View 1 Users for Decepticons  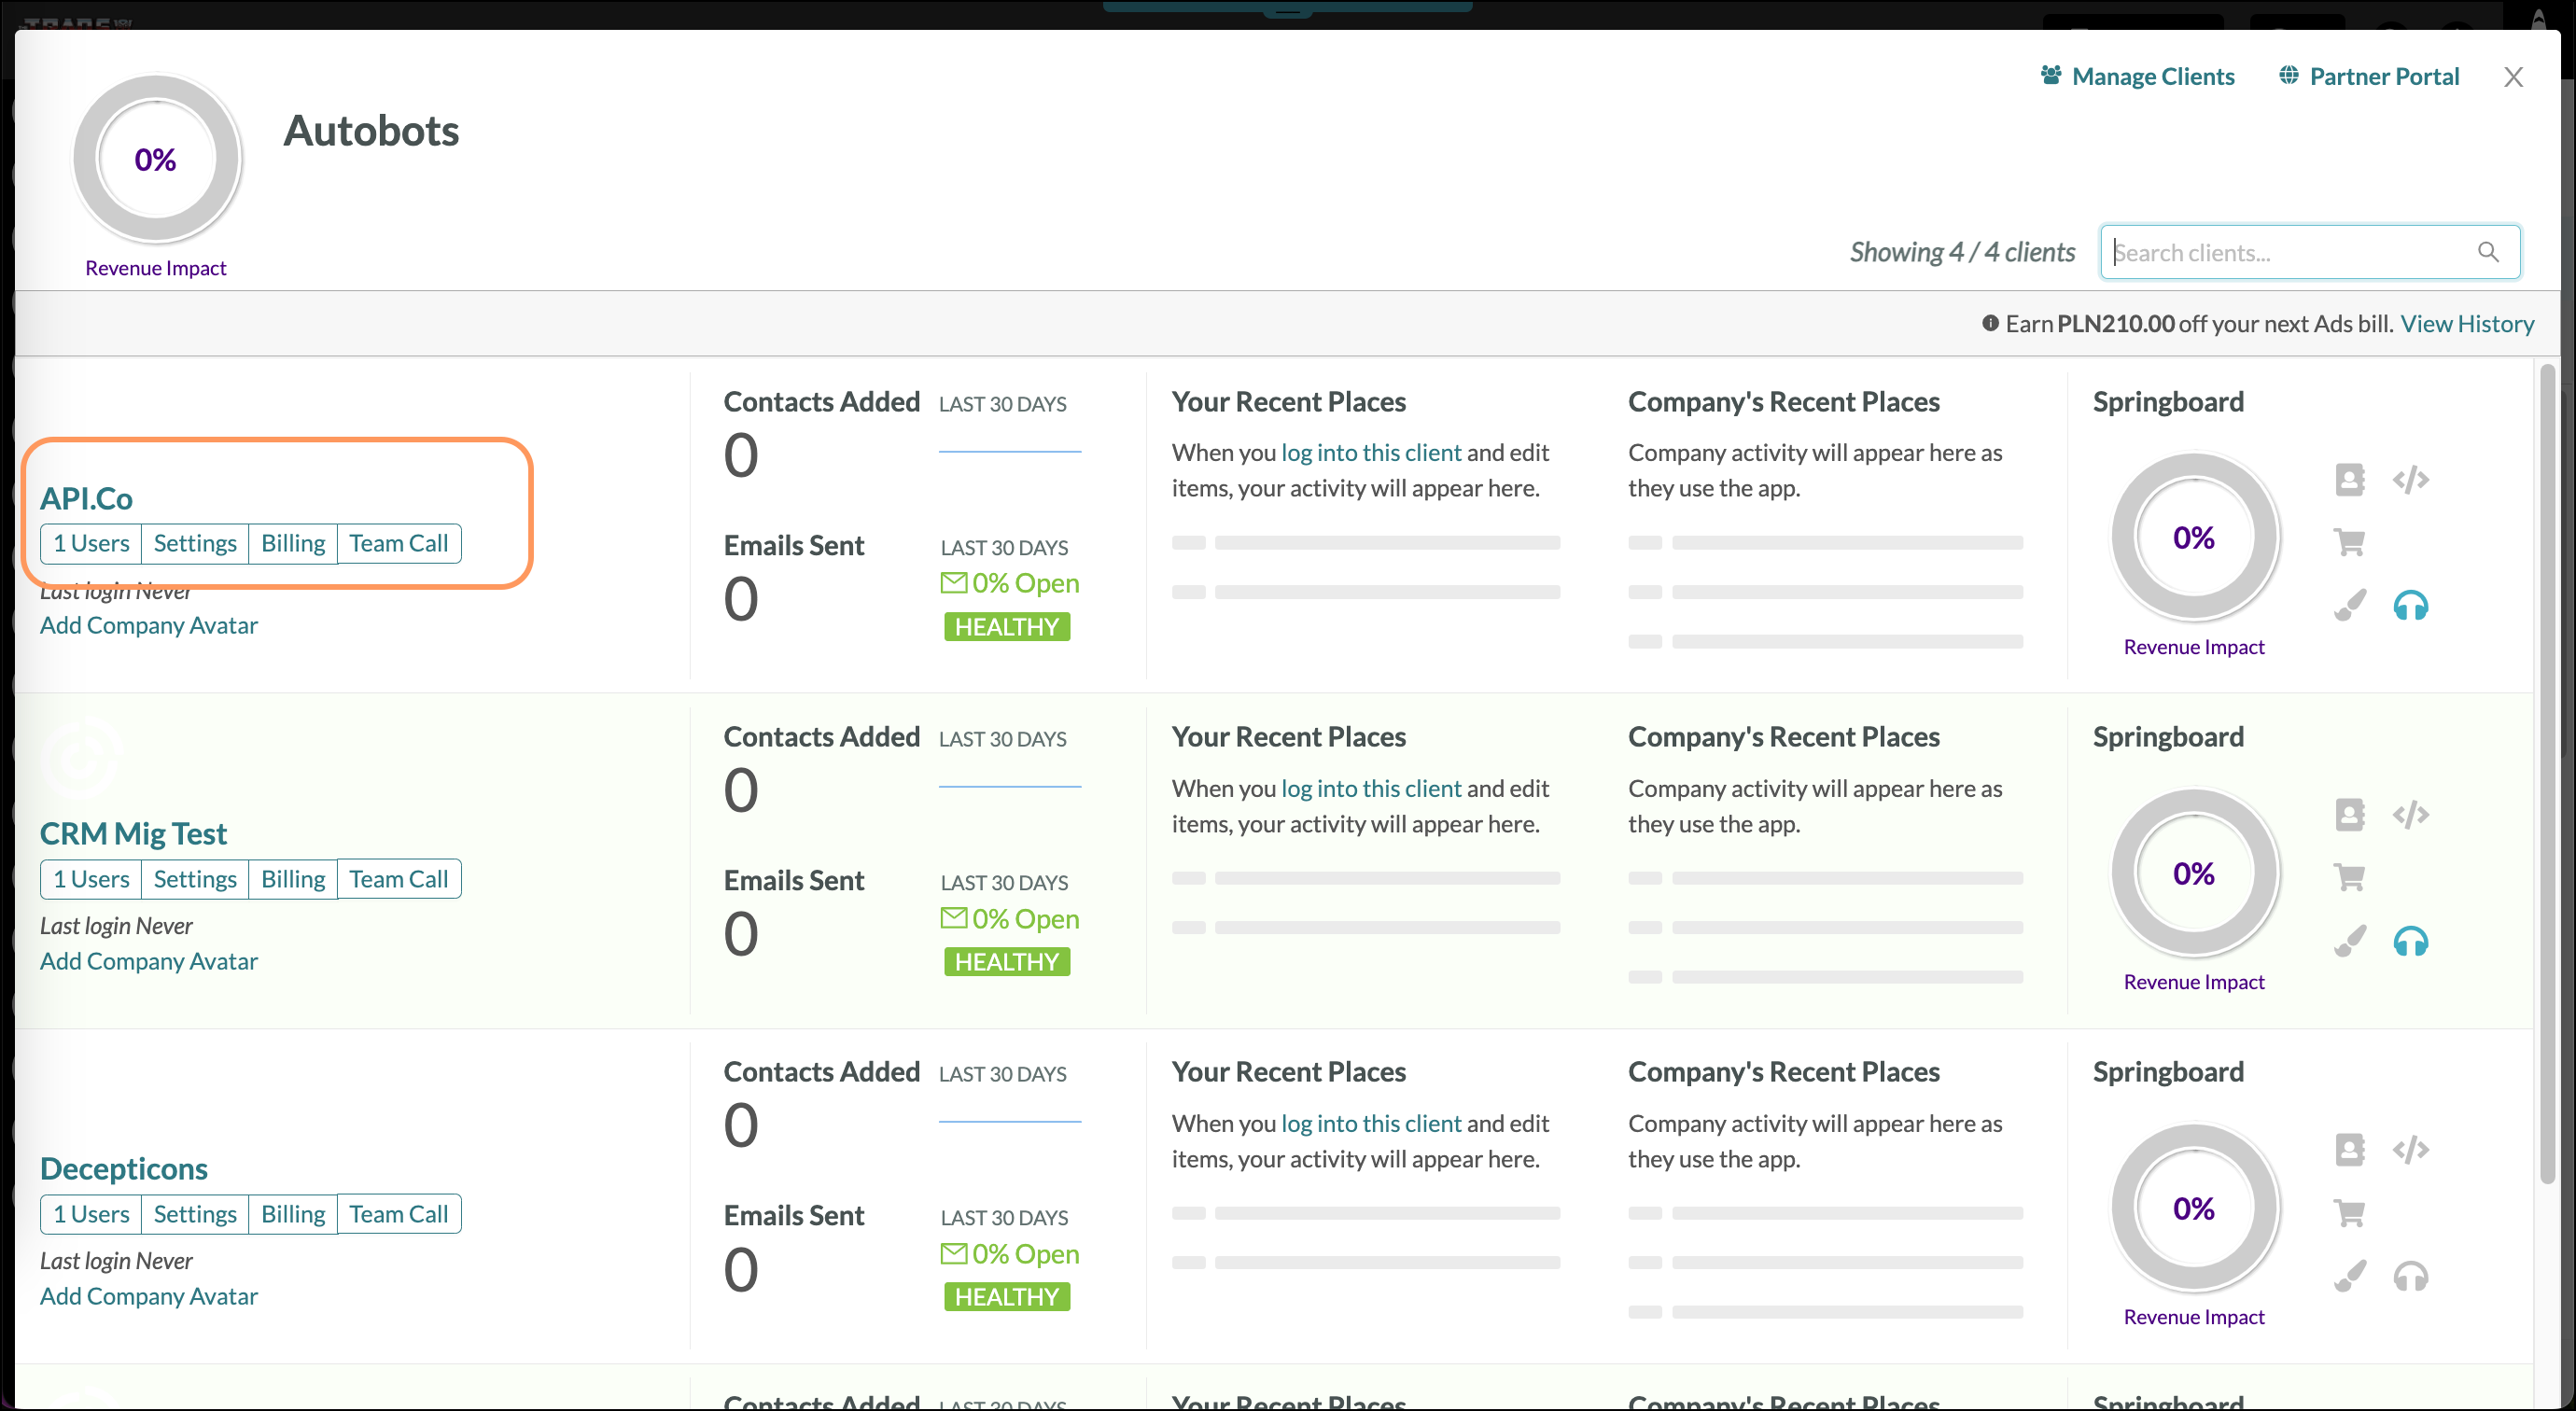click(x=91, y=1214)
